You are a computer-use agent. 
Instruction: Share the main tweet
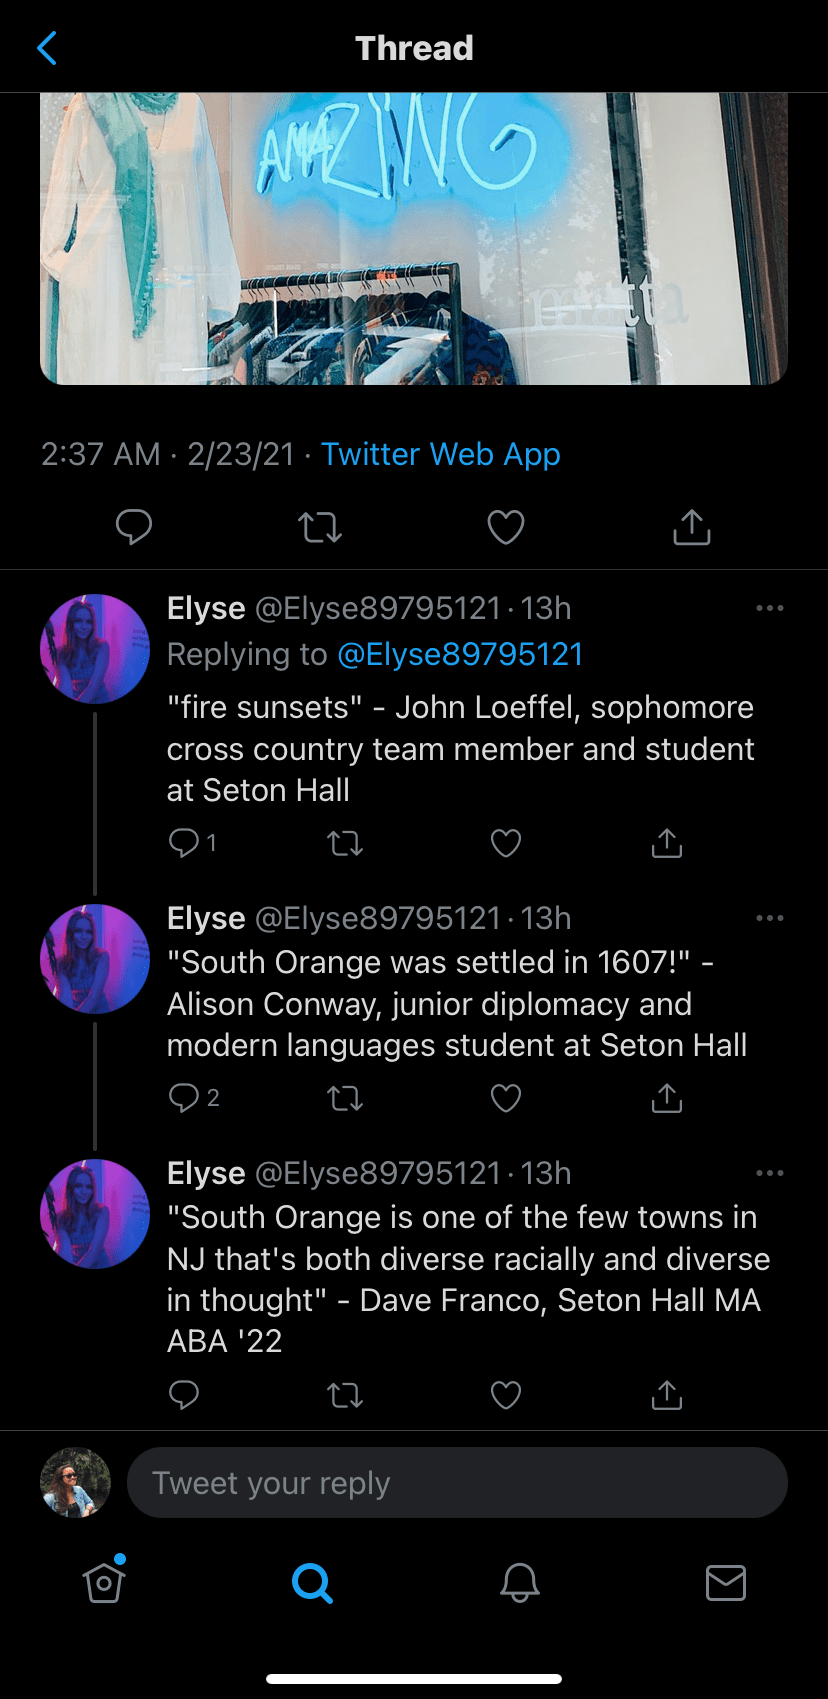pyautogui.click(x=692, y=527)
